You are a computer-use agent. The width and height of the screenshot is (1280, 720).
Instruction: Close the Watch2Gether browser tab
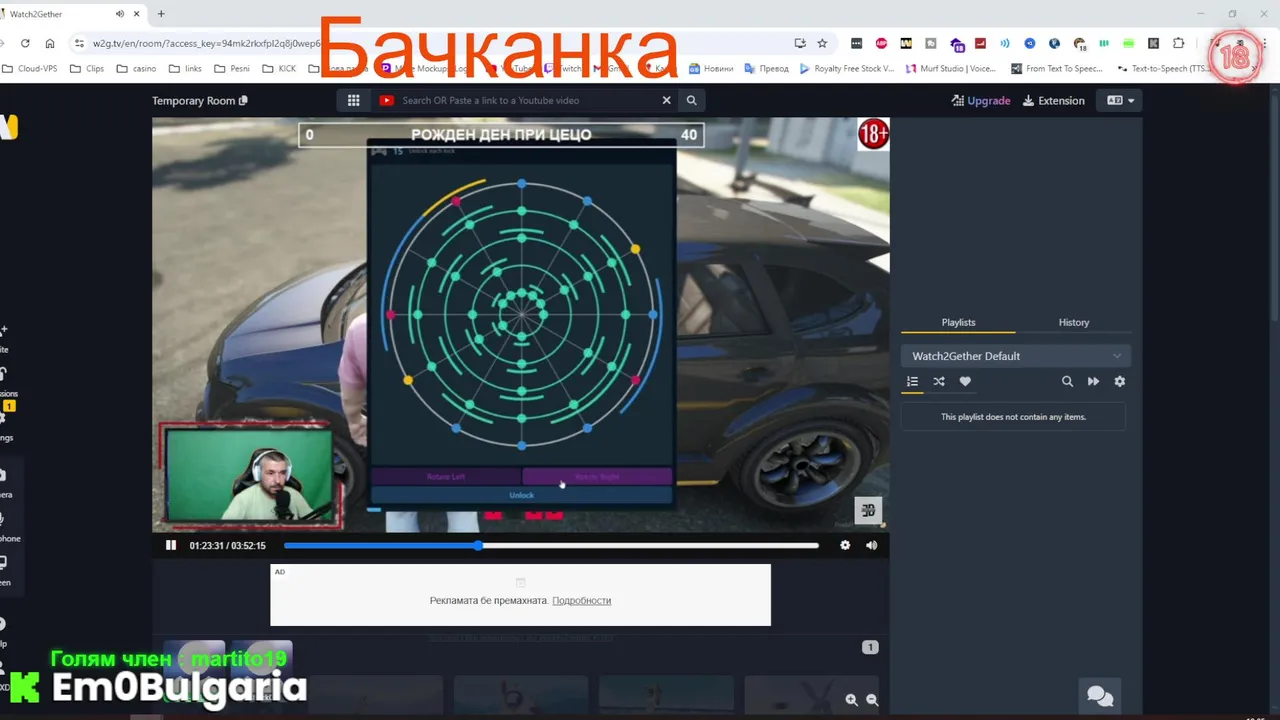point(136,14)
